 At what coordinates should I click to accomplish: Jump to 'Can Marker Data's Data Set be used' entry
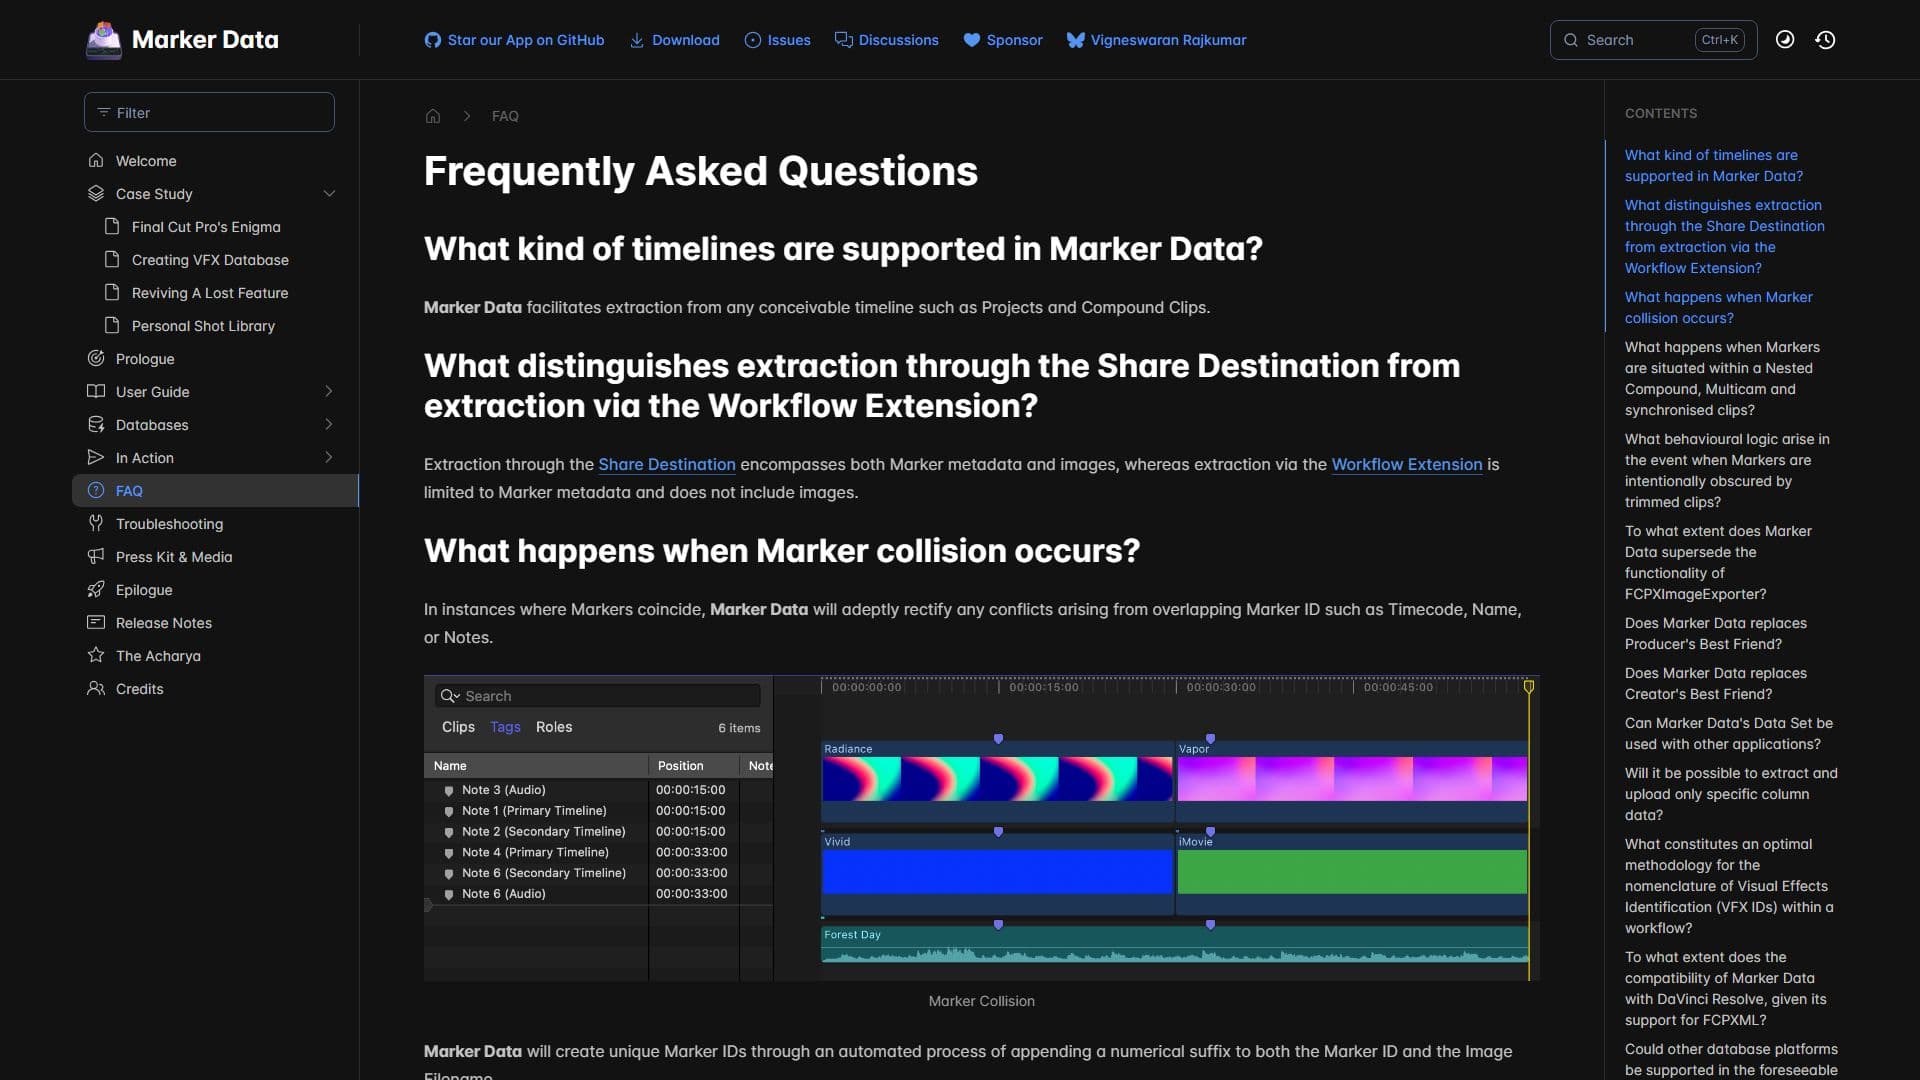coord(1728,733)
